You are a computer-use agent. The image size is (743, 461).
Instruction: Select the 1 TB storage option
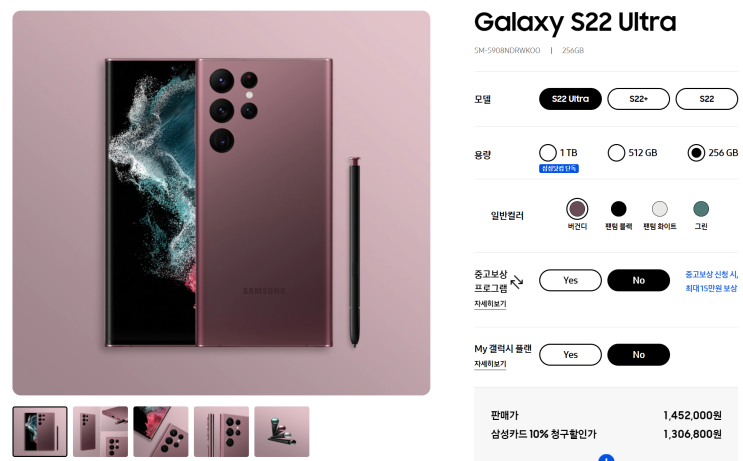[548, 153]
